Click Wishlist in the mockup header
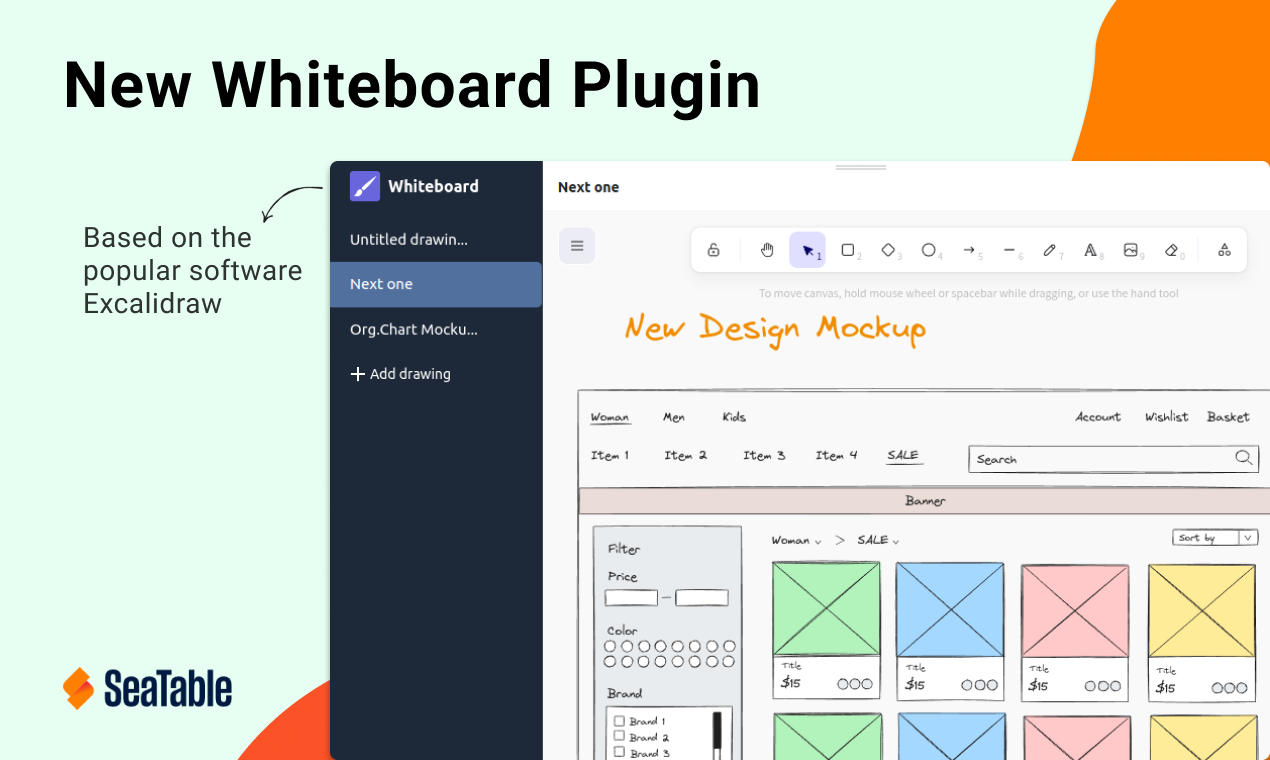This screenshot has height=760, width=1270. pos(1167,417)
